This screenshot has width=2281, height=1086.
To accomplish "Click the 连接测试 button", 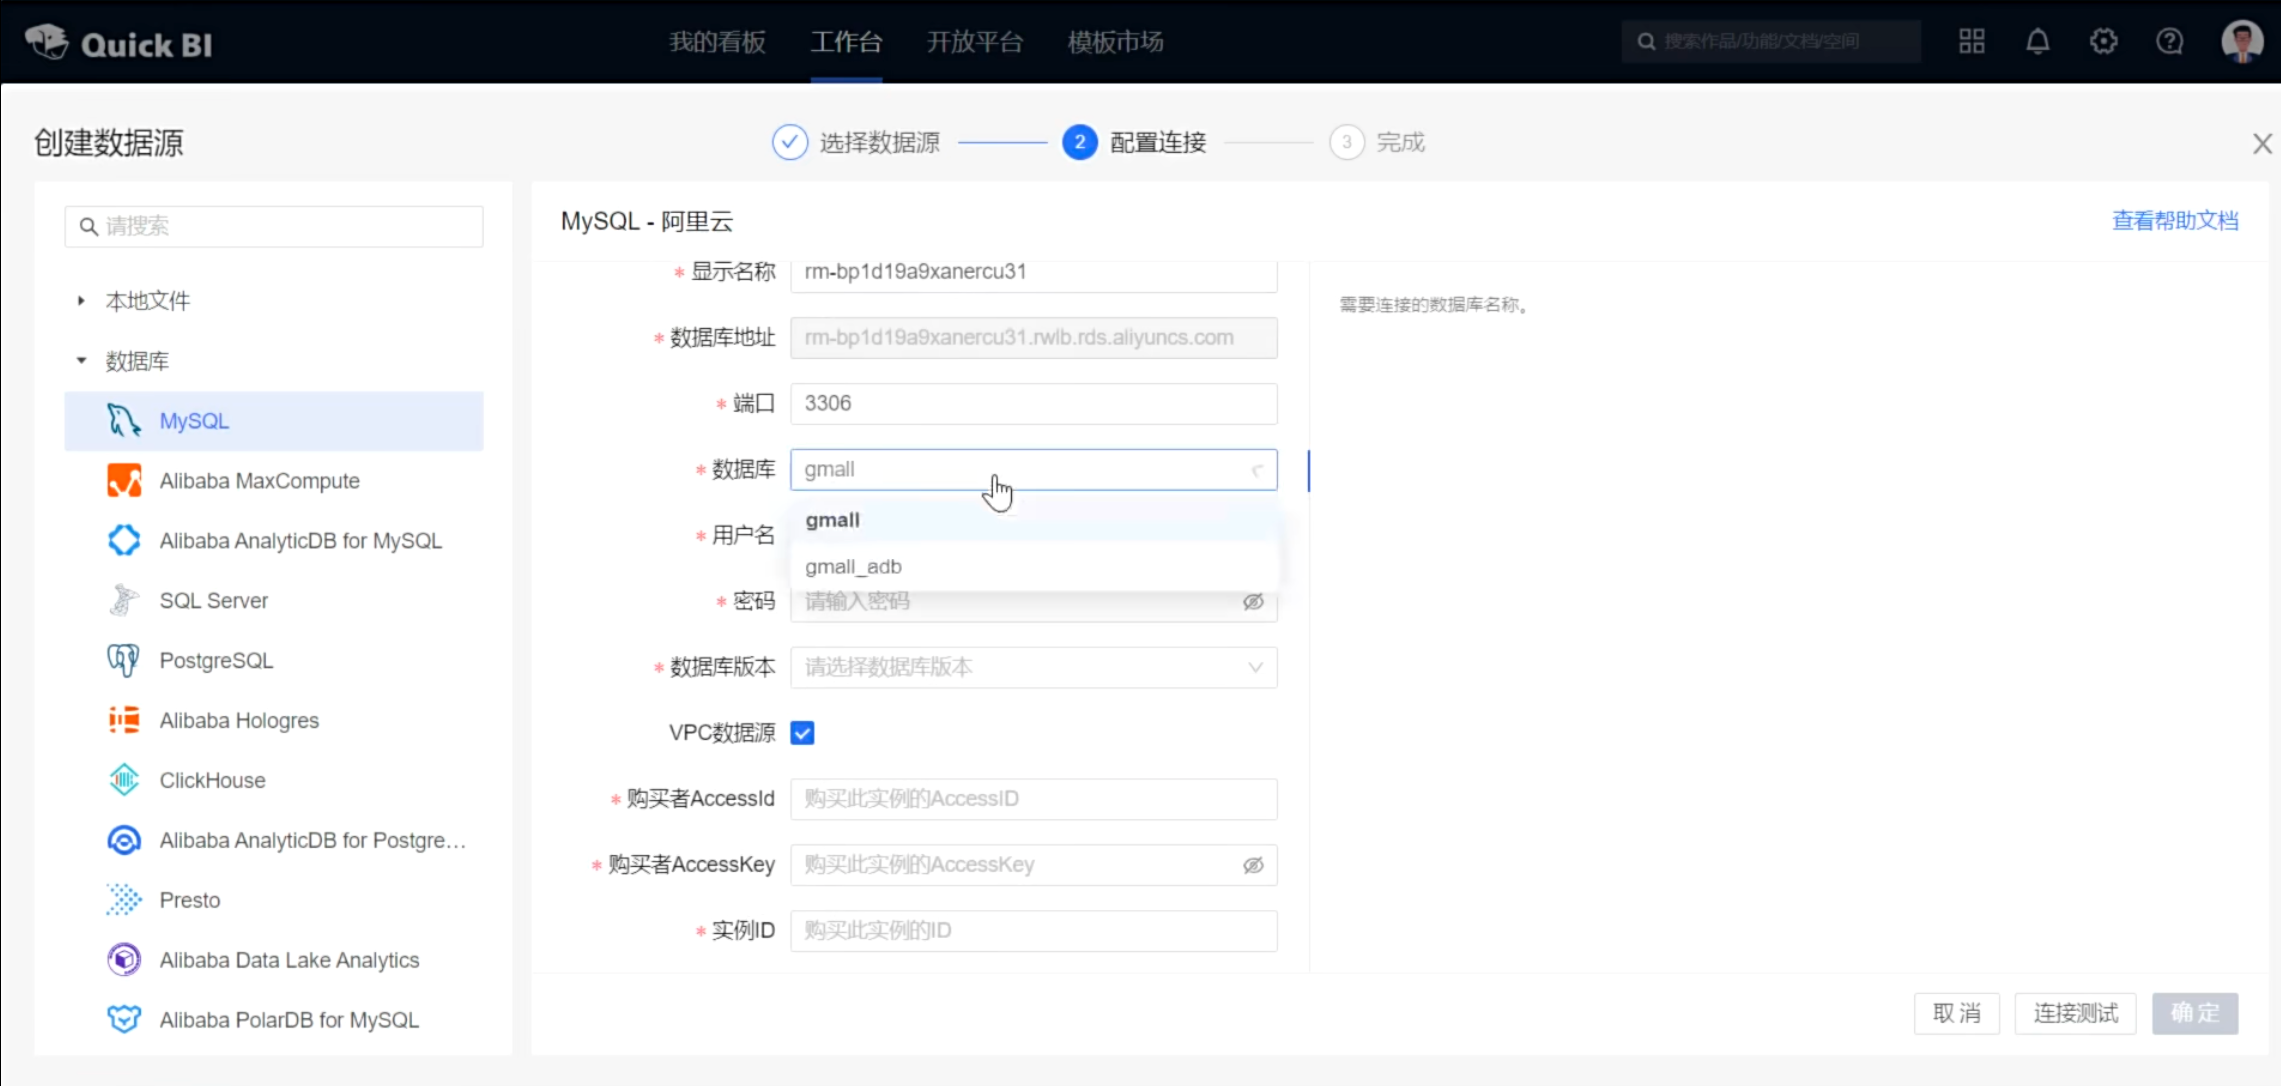I will coord(2075,1014).
